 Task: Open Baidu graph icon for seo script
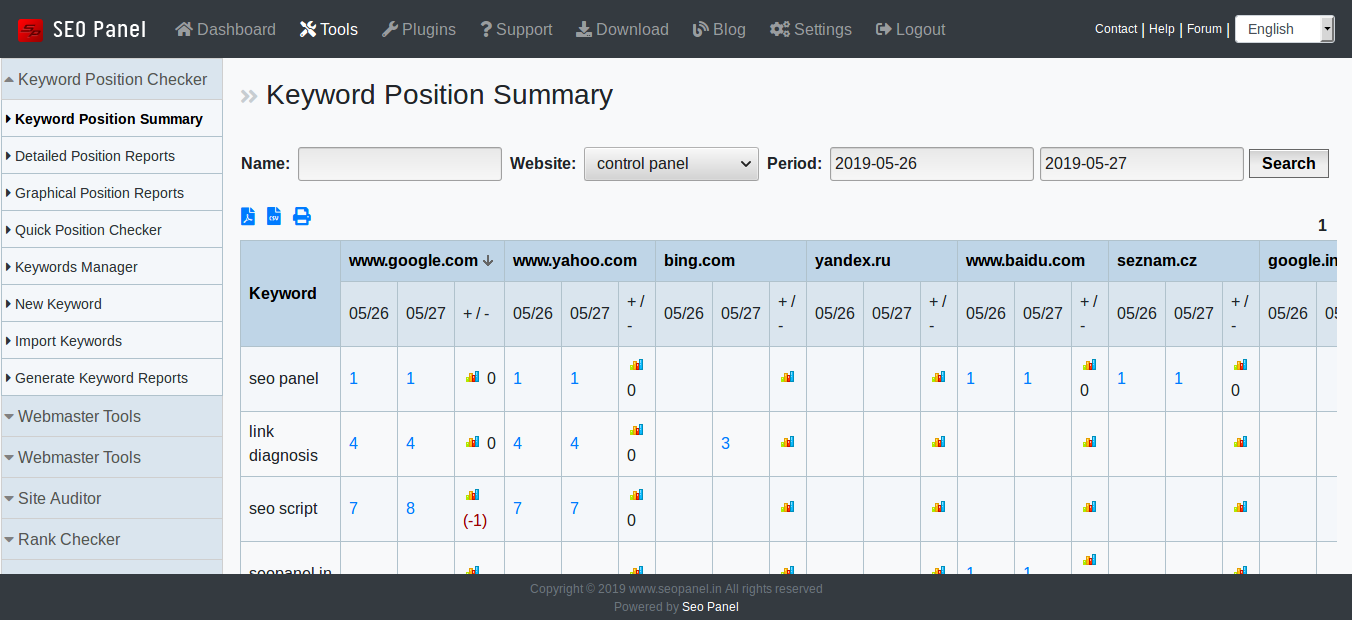[x=1090, y=507]
